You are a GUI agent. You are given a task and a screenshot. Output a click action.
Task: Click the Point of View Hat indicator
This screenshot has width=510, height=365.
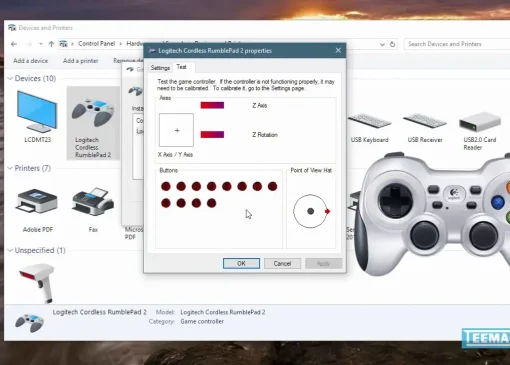311,211
